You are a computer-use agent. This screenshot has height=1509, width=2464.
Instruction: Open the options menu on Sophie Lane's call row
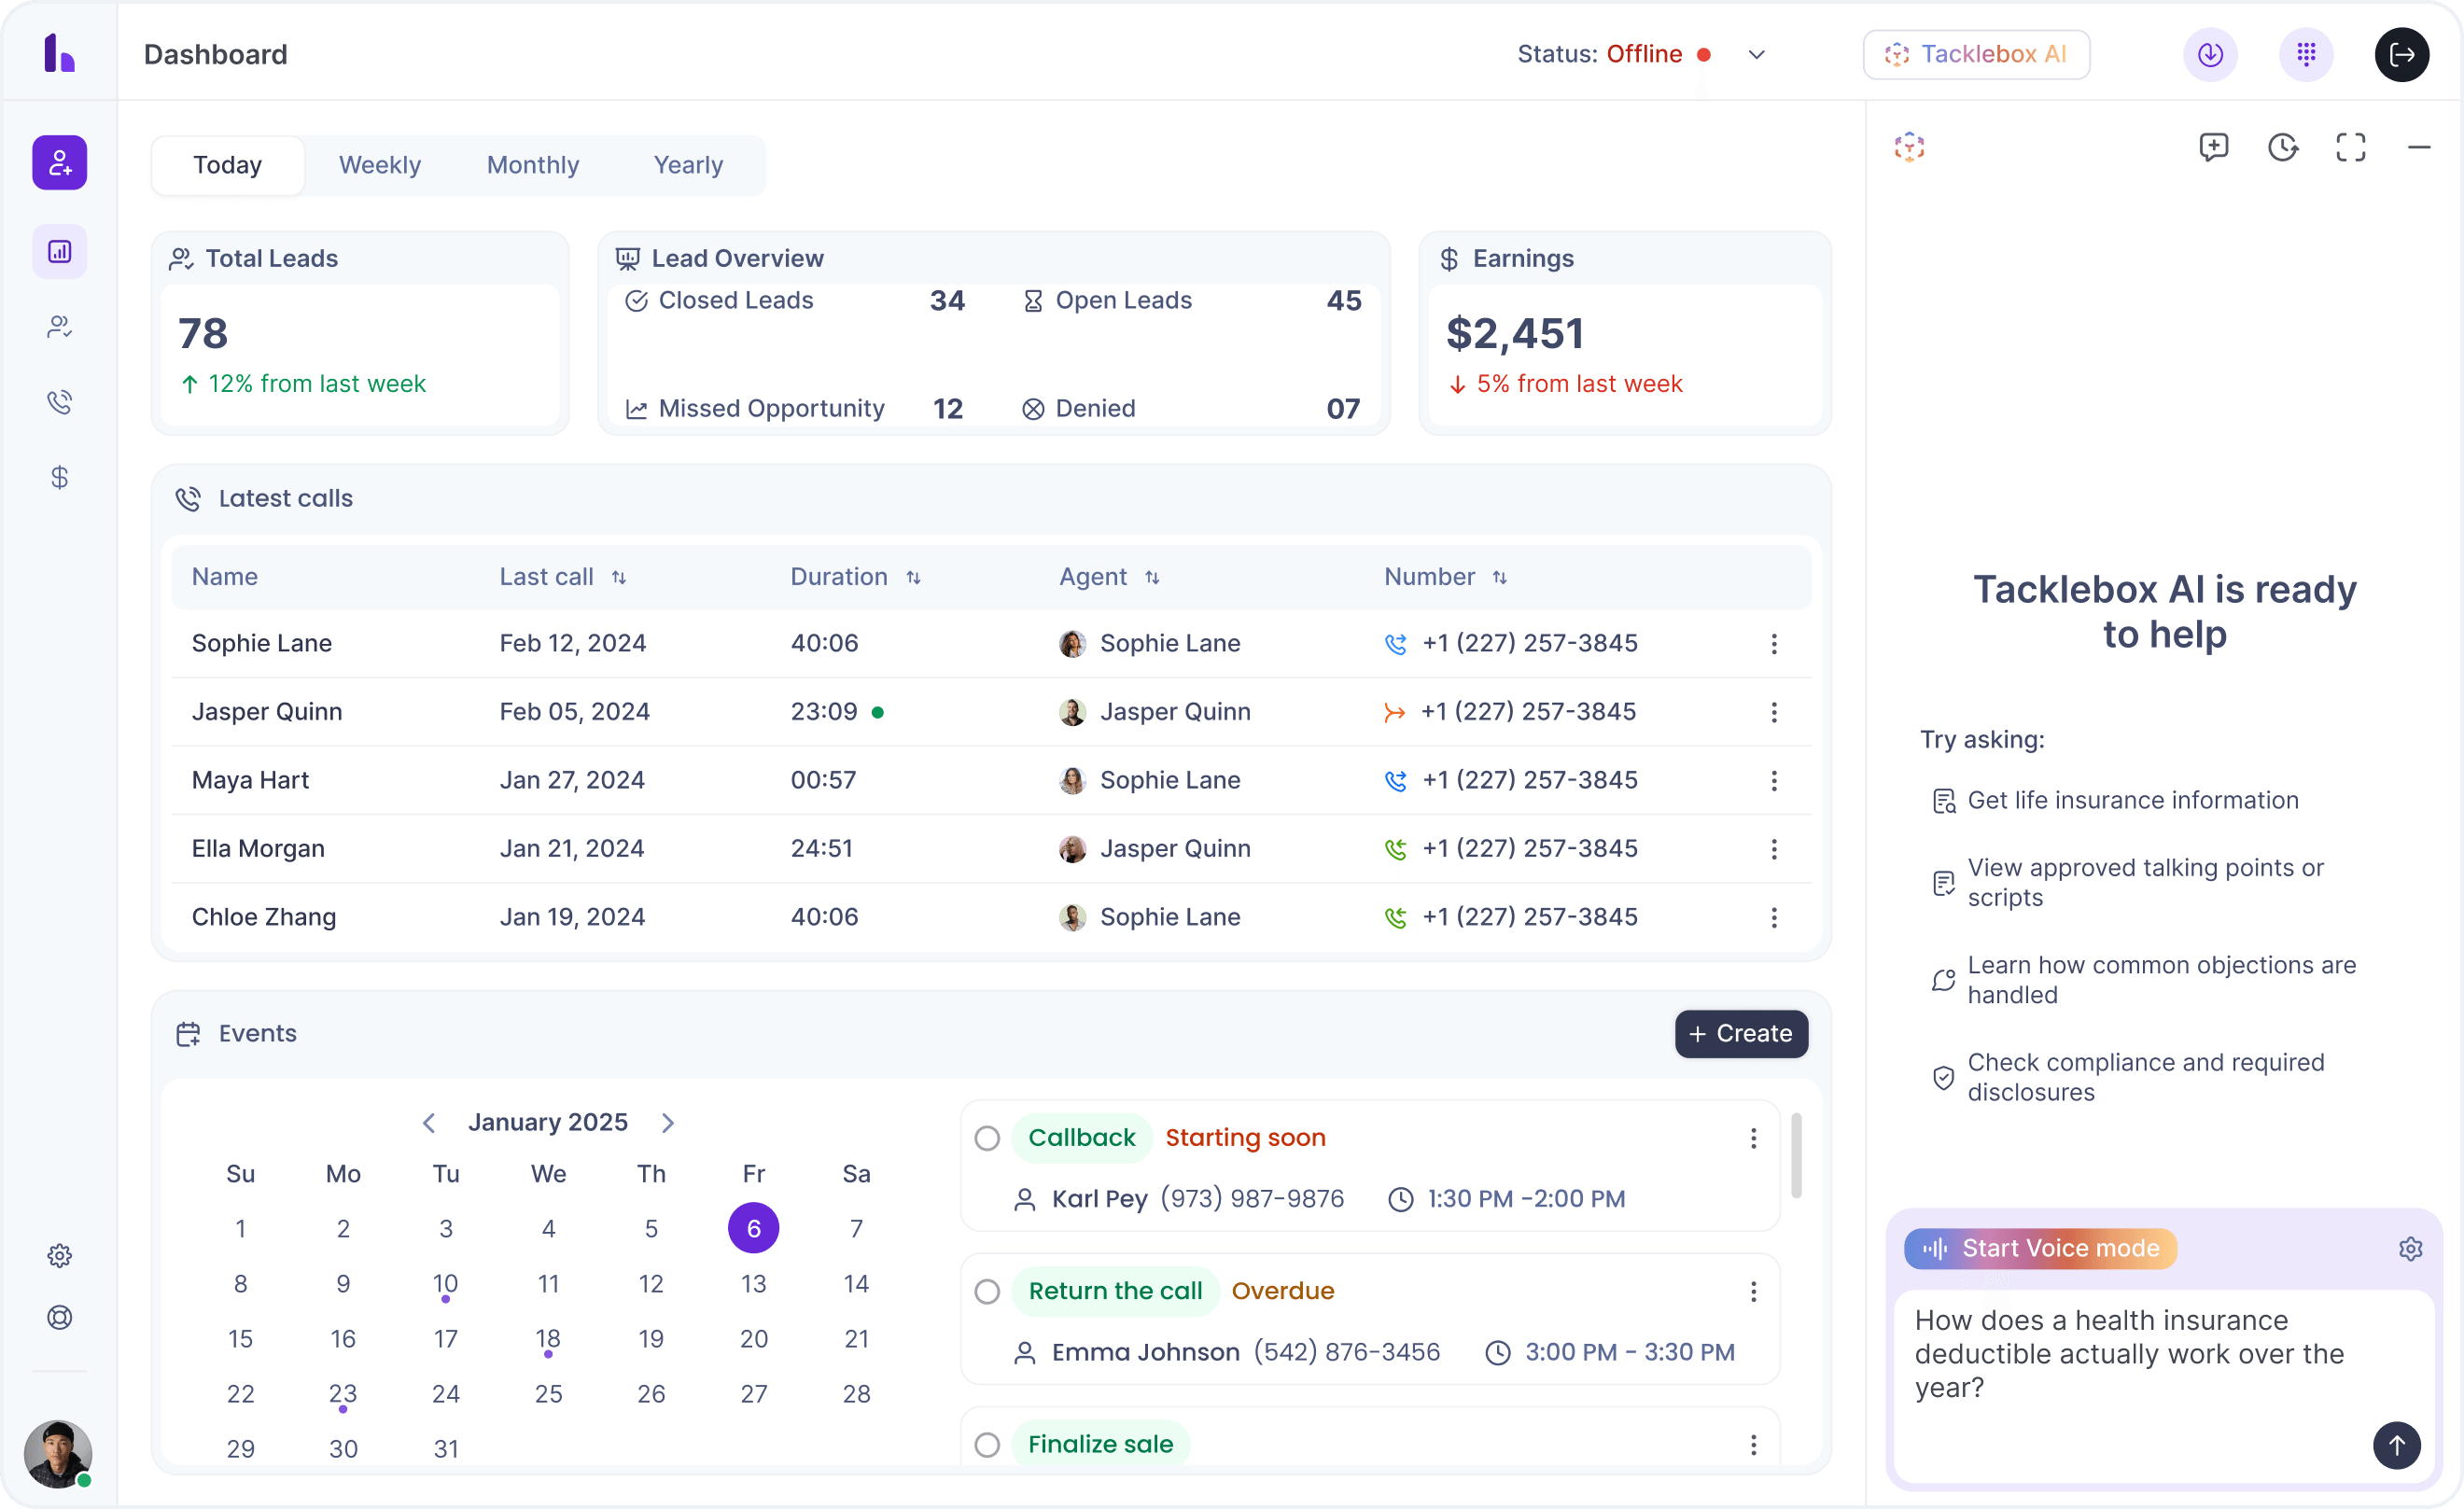[1774, 644]
